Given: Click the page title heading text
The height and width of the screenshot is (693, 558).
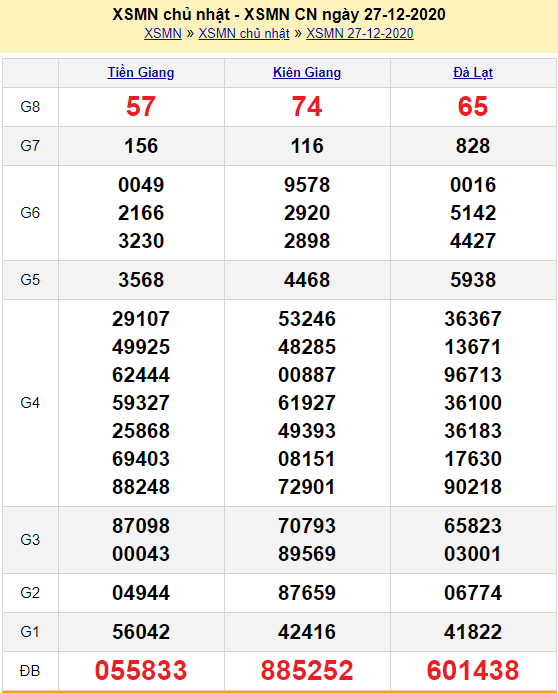Looking at the screenshot, I should click(279, 15).
